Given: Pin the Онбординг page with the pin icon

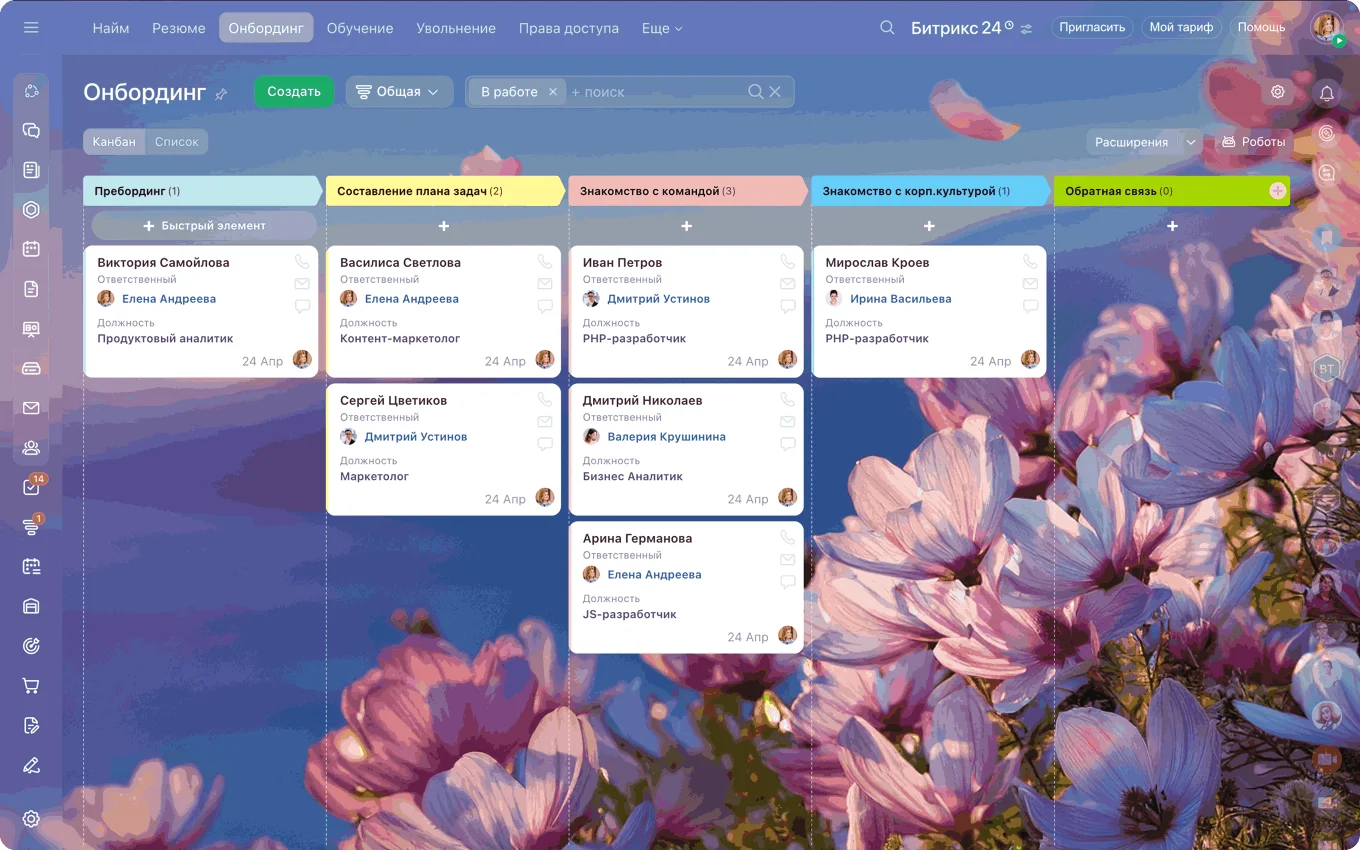Looking at the screenshot, I should [x=222, y=93].
